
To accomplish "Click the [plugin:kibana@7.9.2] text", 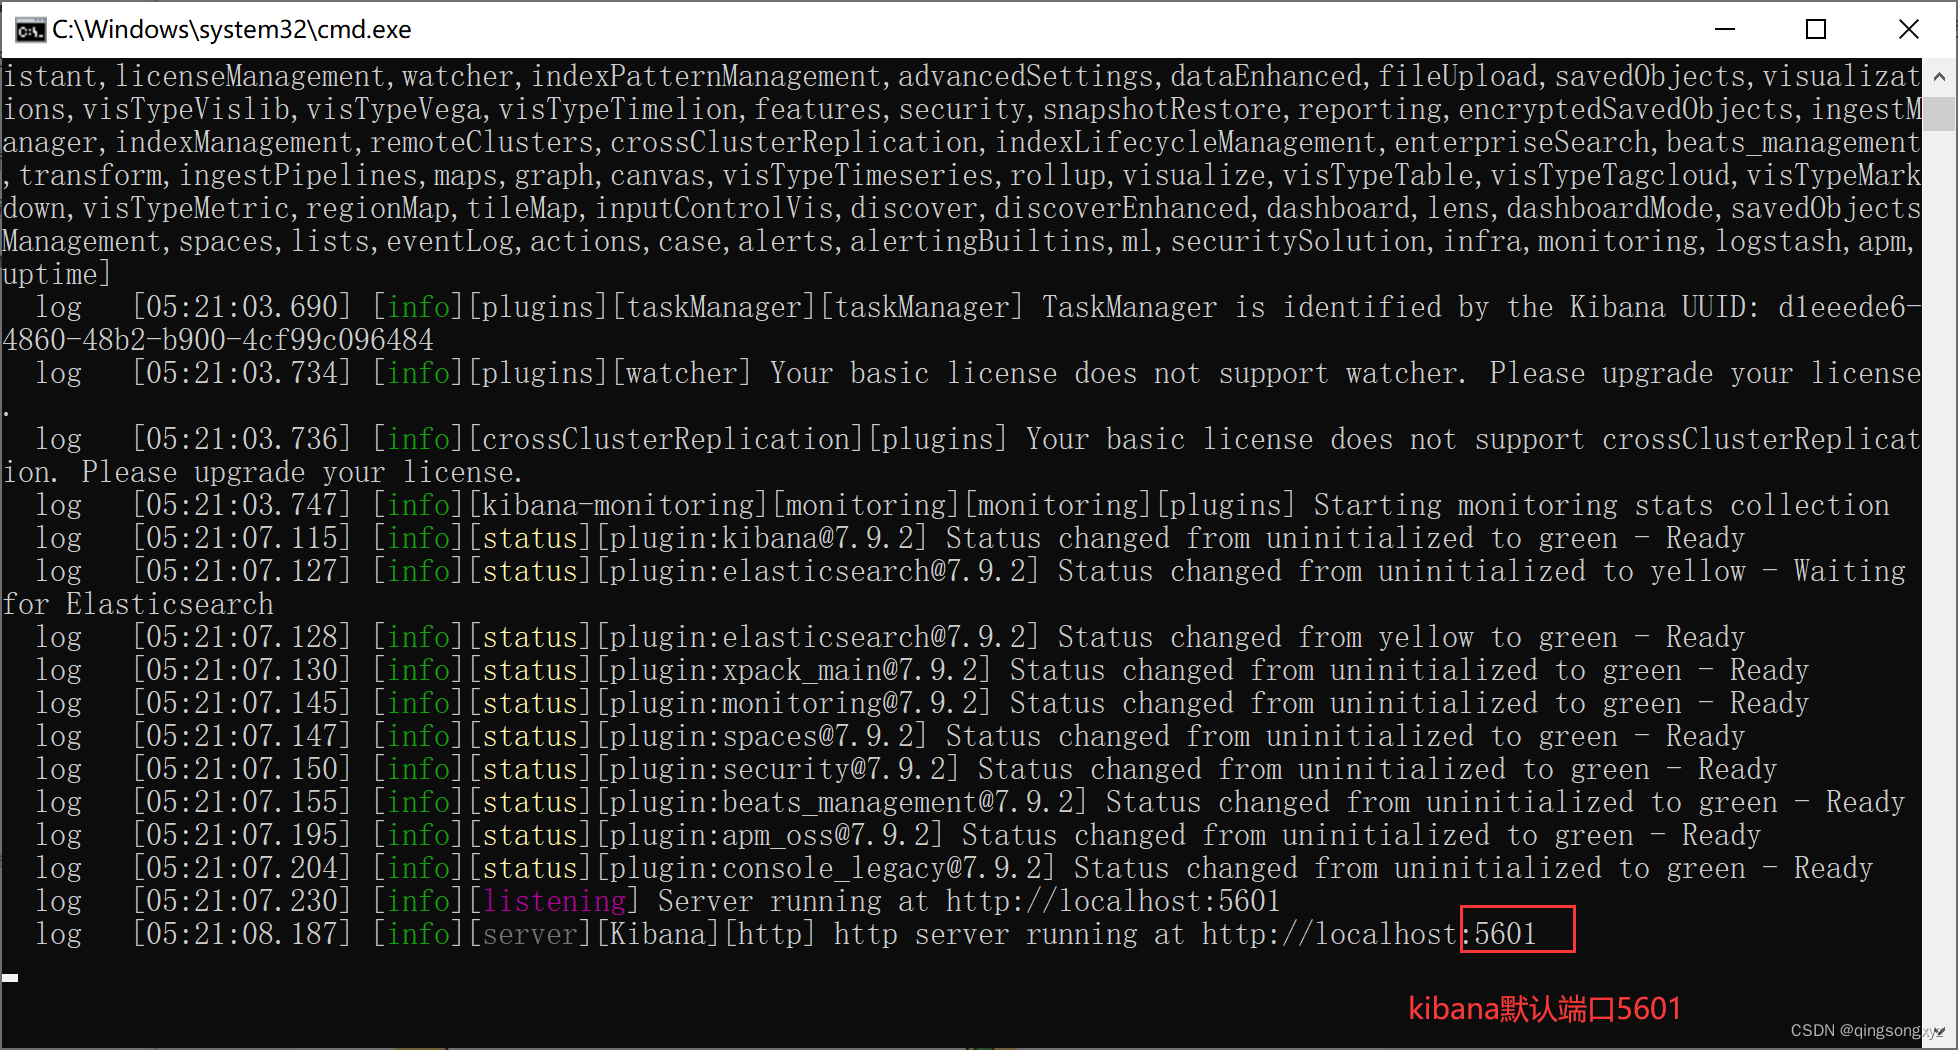I will (762, 538).
